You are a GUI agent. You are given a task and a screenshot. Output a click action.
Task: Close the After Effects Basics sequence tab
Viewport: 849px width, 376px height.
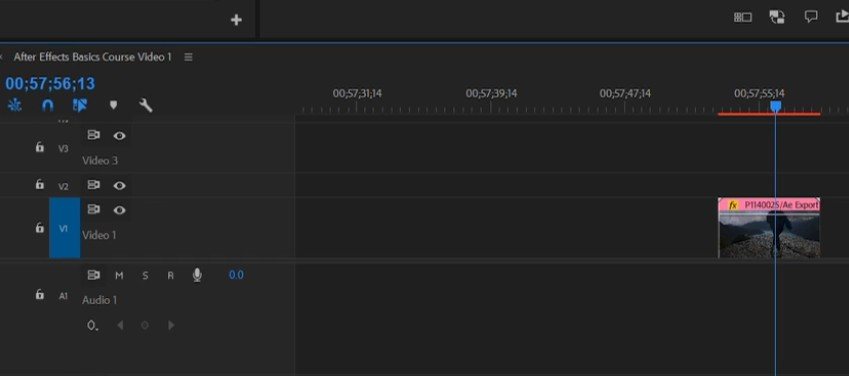pos(2,57)
